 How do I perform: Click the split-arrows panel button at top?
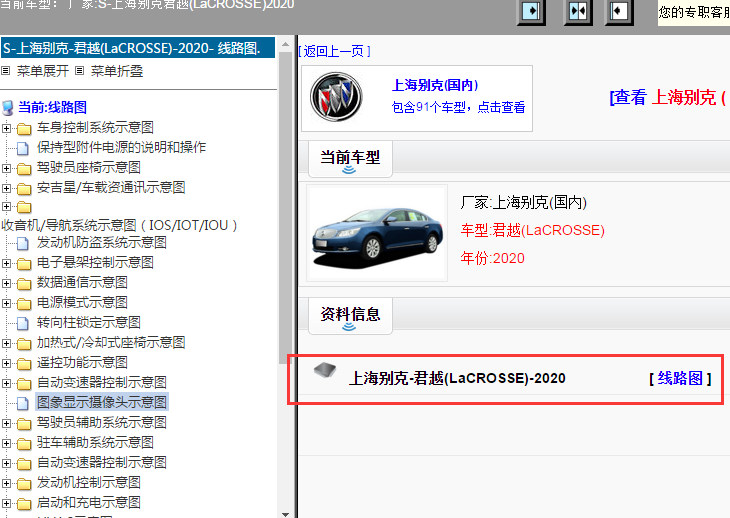(578, 11)
